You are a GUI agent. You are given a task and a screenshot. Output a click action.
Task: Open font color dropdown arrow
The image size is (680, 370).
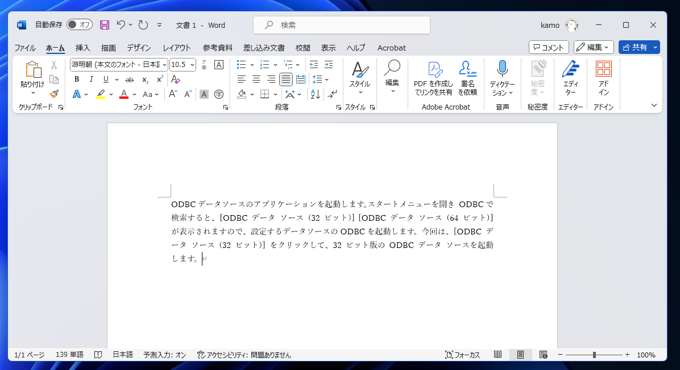(x=134, y=94)
